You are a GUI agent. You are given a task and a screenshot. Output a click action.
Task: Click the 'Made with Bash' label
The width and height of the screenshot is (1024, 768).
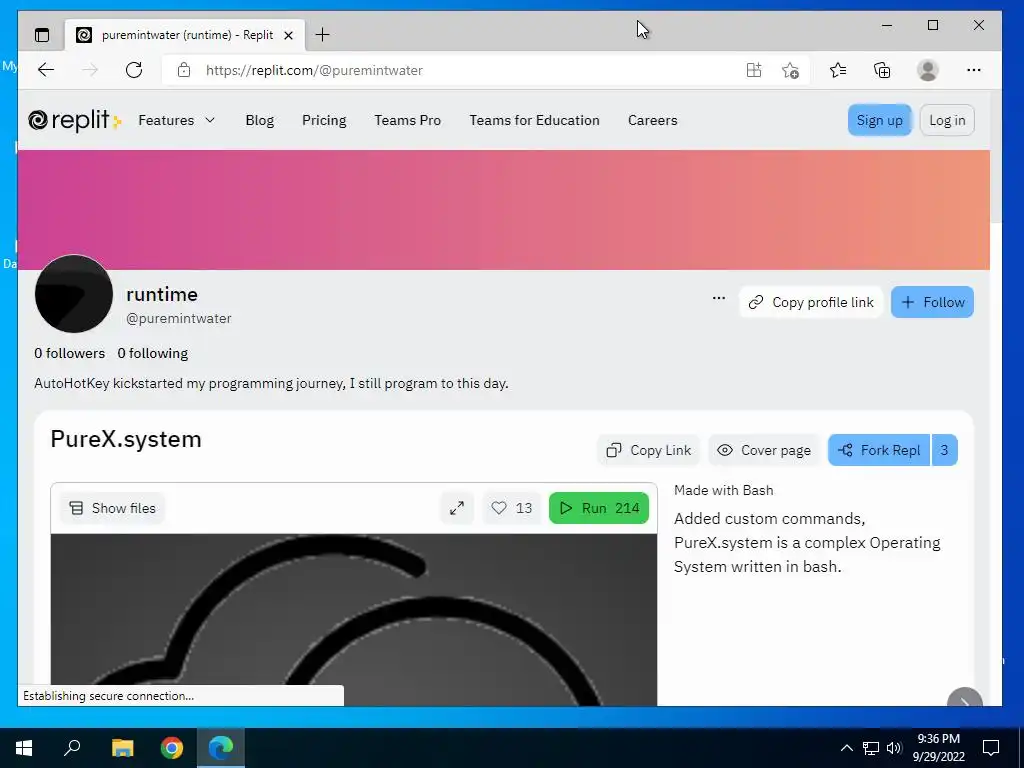point(724,490)
